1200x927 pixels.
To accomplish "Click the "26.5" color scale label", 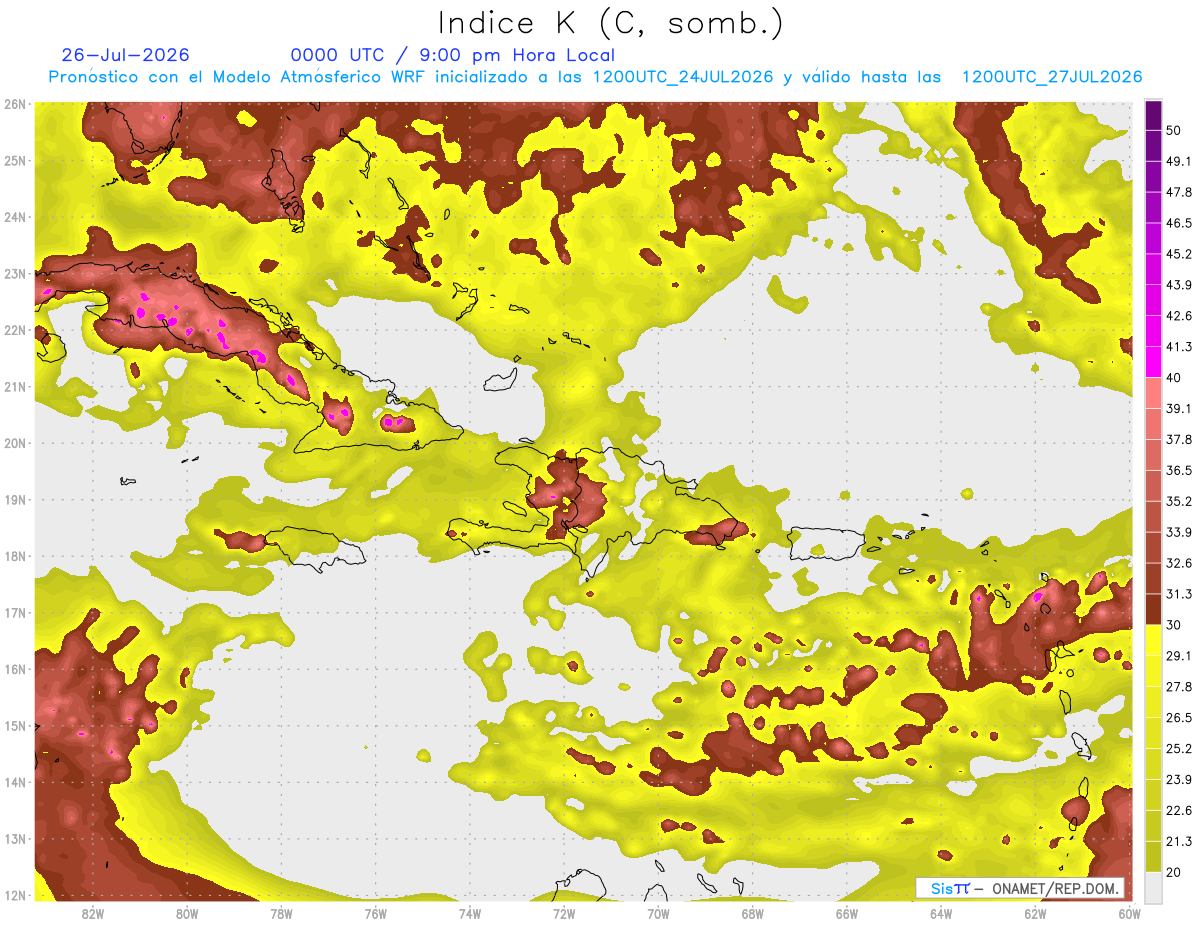I will pos(1179,717).
